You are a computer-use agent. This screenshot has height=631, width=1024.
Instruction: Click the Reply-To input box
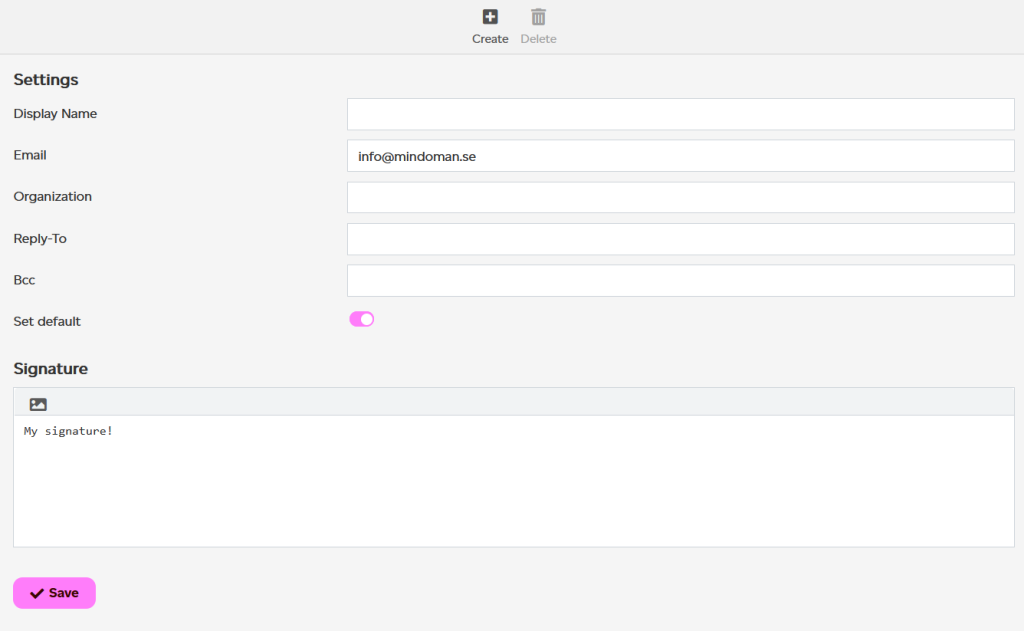[680, 239]
